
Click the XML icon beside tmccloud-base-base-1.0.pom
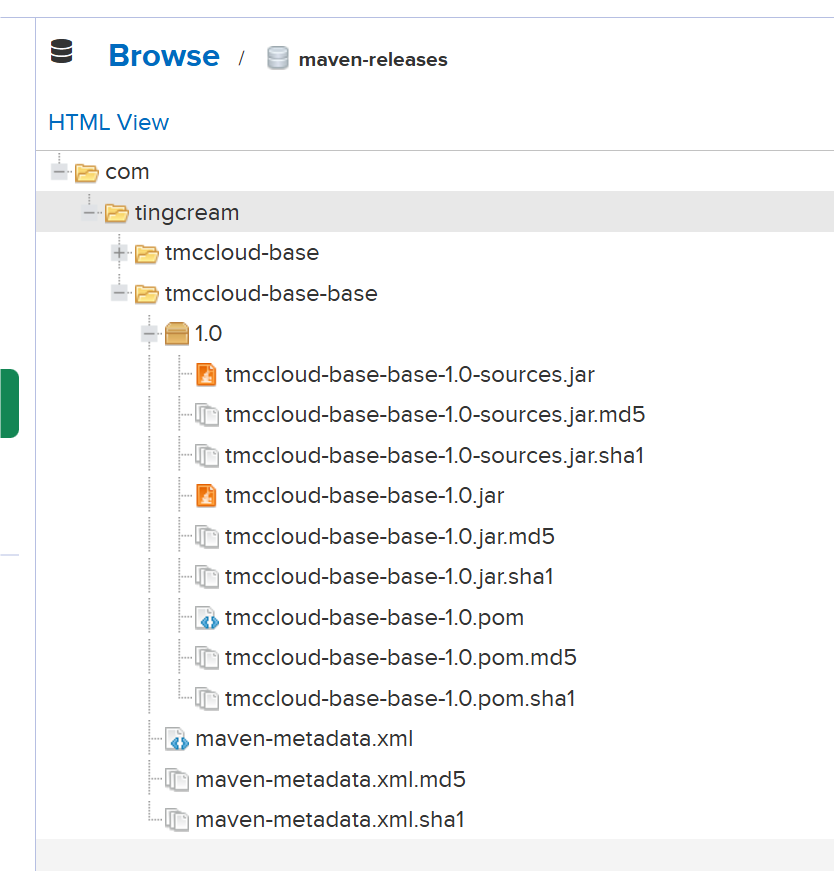pos(206,618)
